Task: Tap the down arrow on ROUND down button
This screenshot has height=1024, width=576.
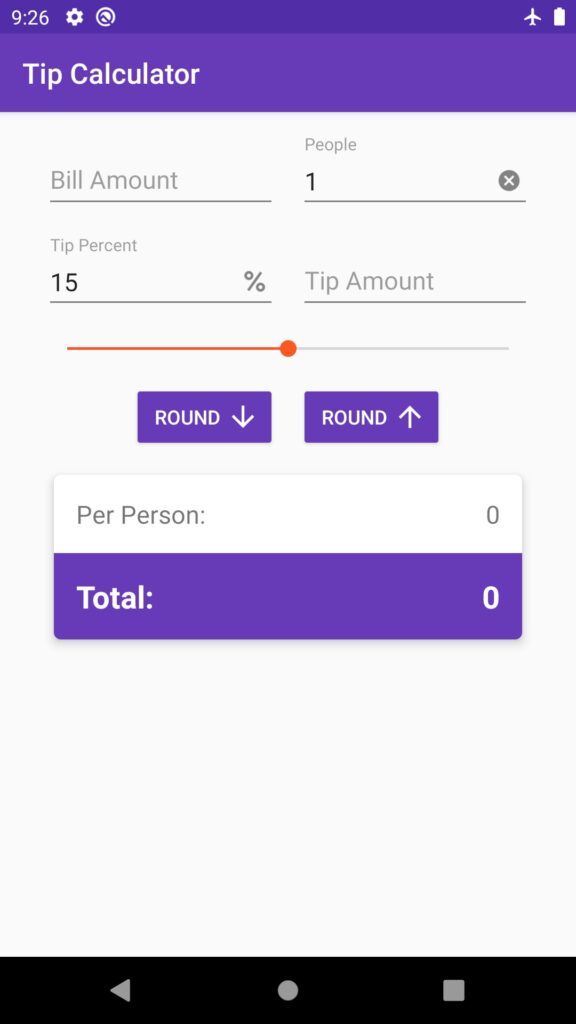Action: (243, 417)
